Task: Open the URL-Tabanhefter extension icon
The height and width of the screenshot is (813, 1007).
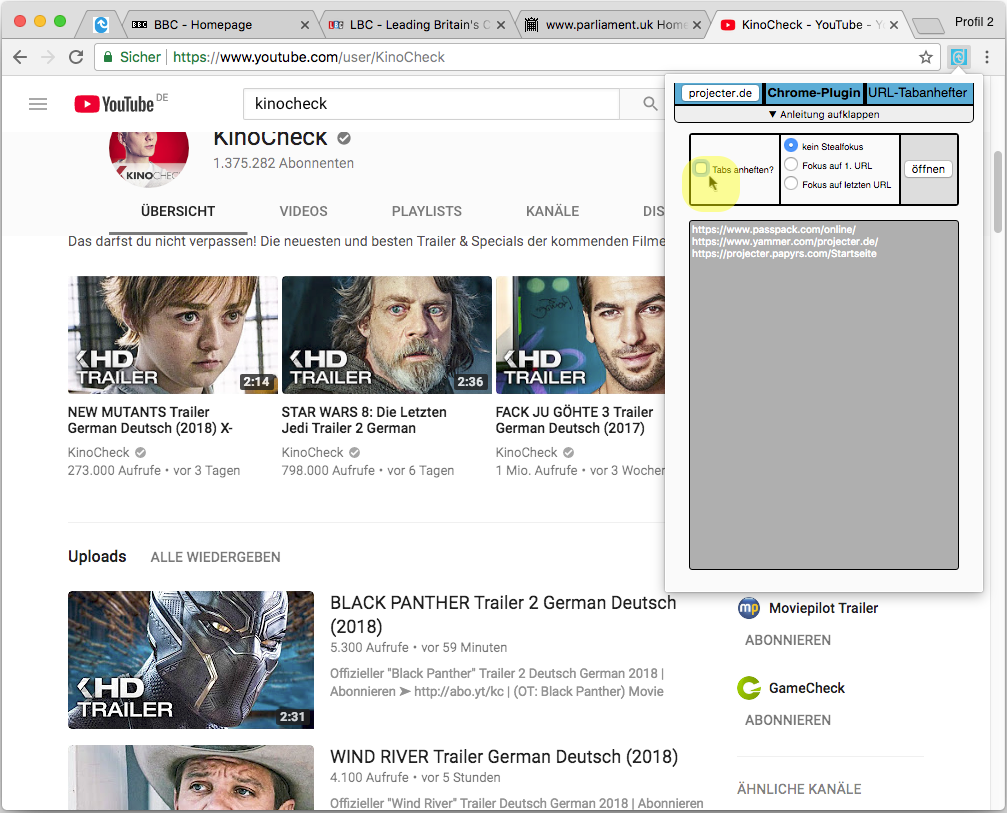Action: tap(958, 57)
